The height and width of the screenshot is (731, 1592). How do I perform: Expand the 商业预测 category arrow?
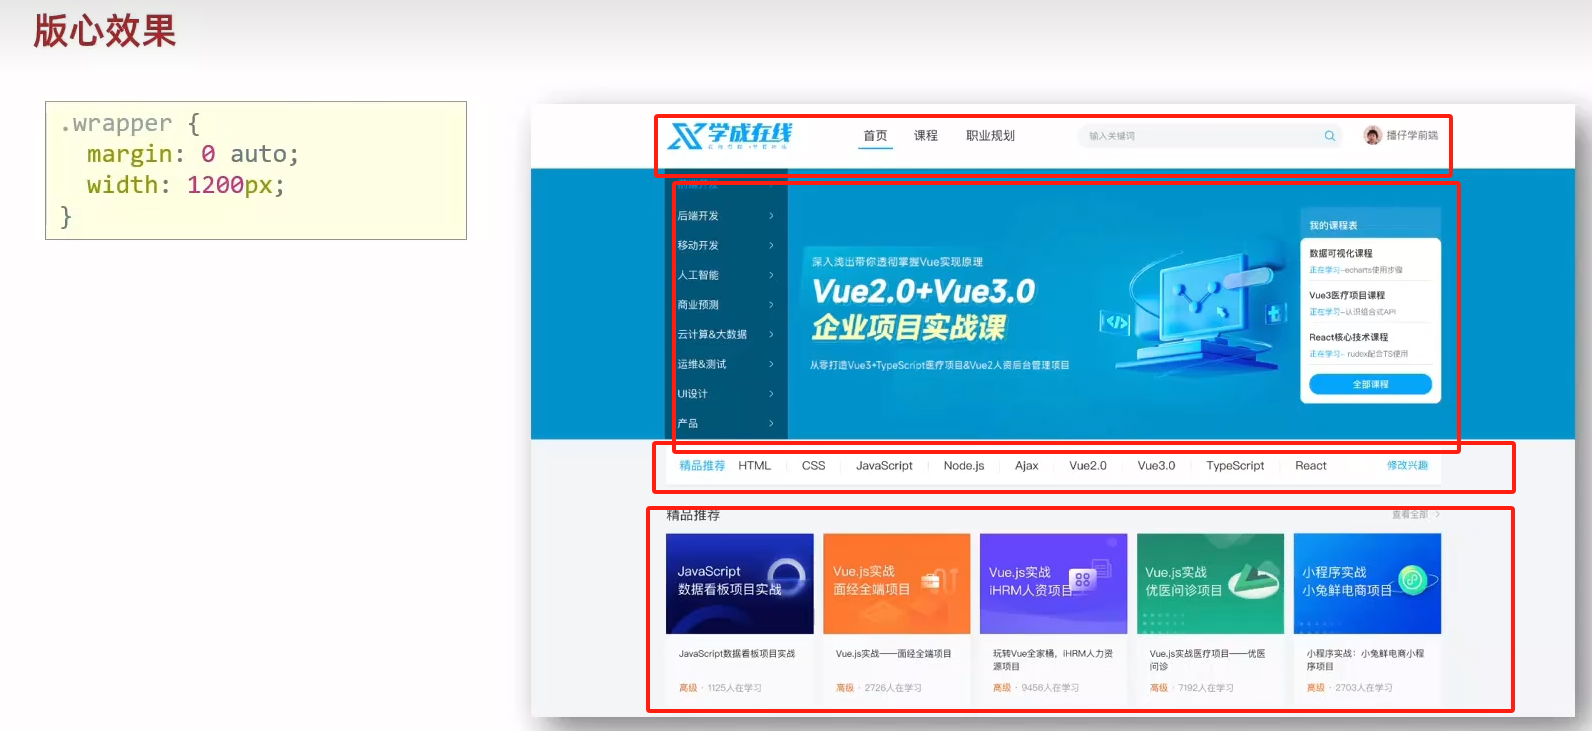[x=771, y=305]
